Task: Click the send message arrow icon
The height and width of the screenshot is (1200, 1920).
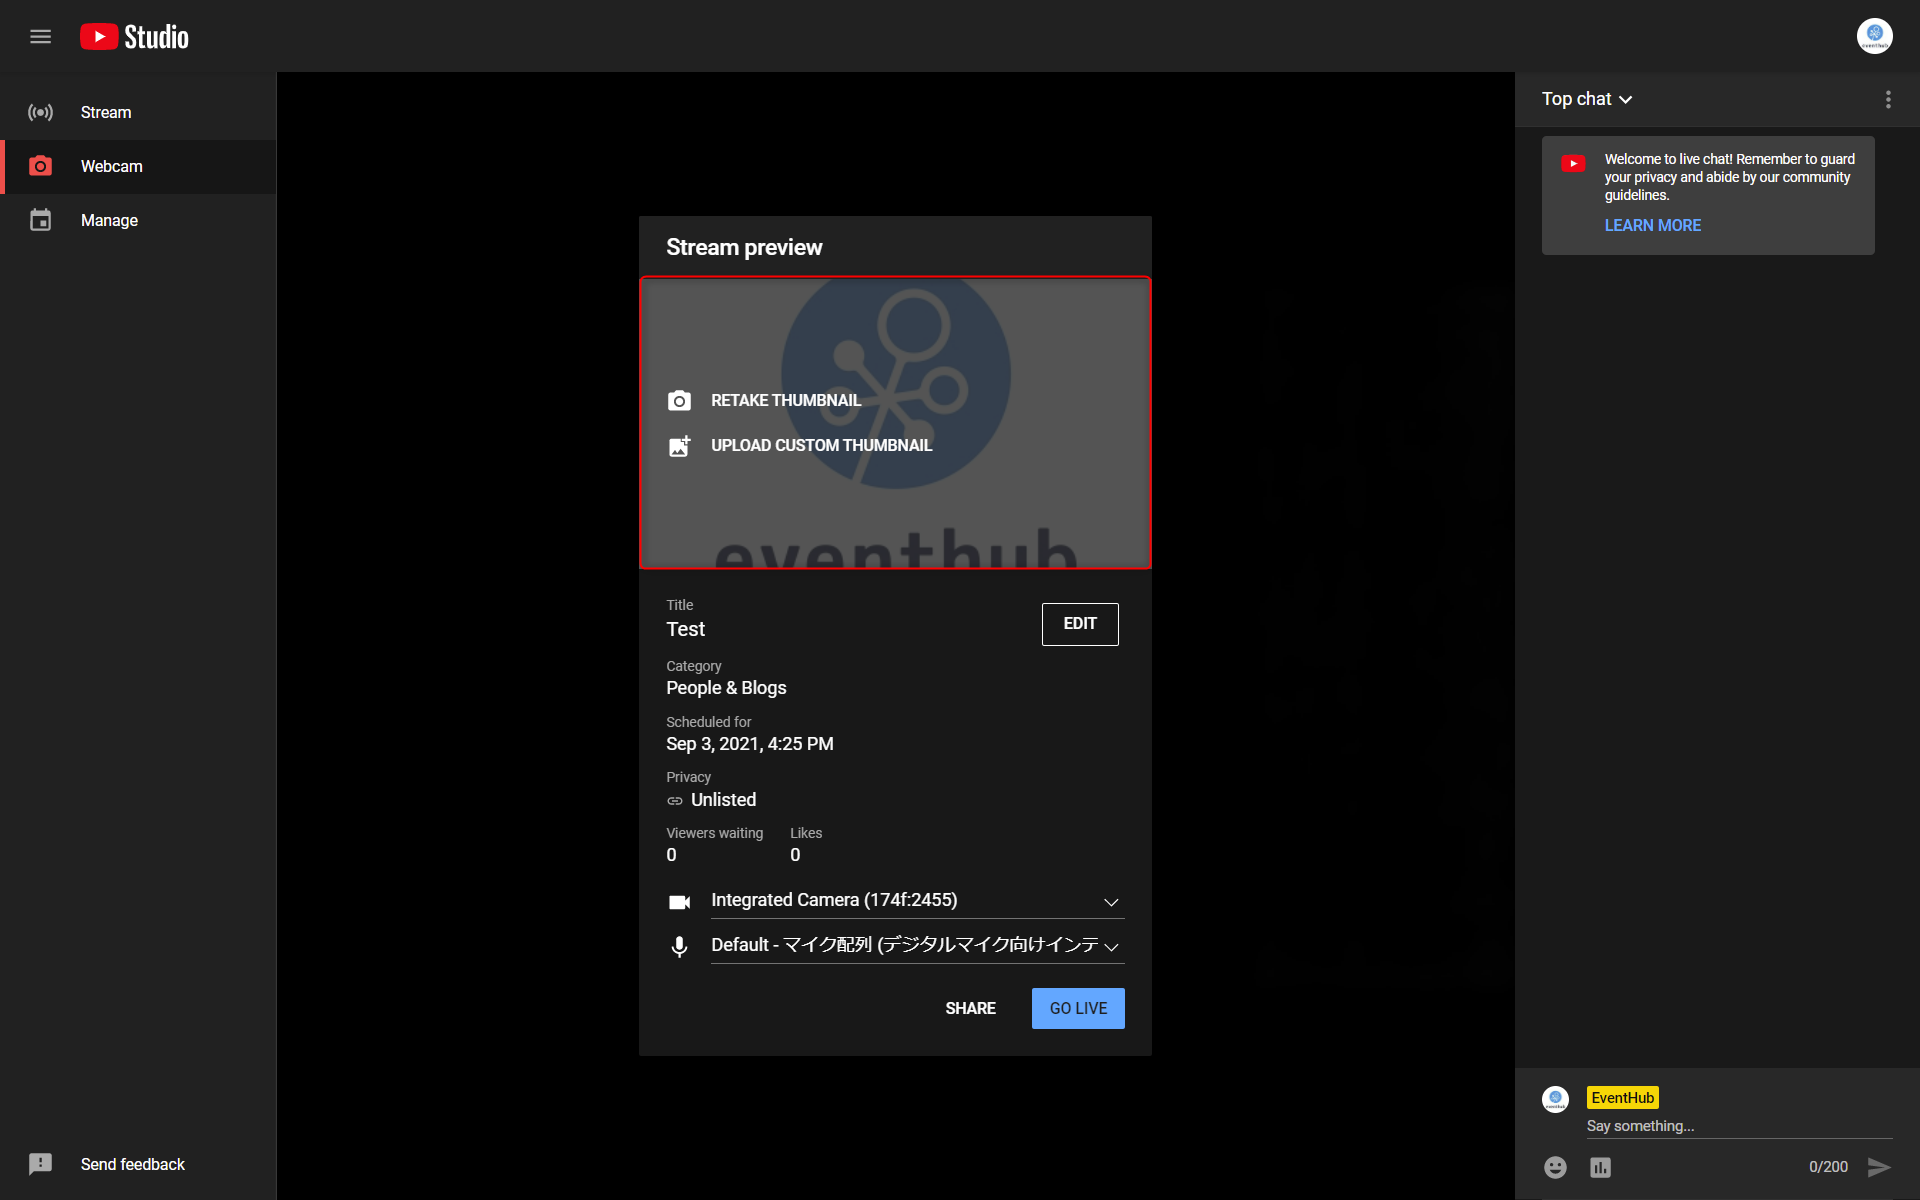Action: 1879,1167
